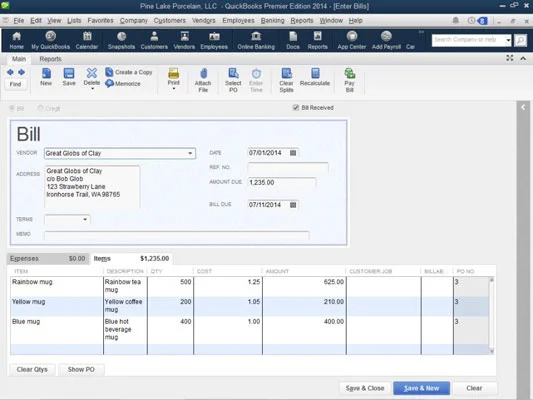Open the Docs icon

pyautogui.click(x=293, y=40)
